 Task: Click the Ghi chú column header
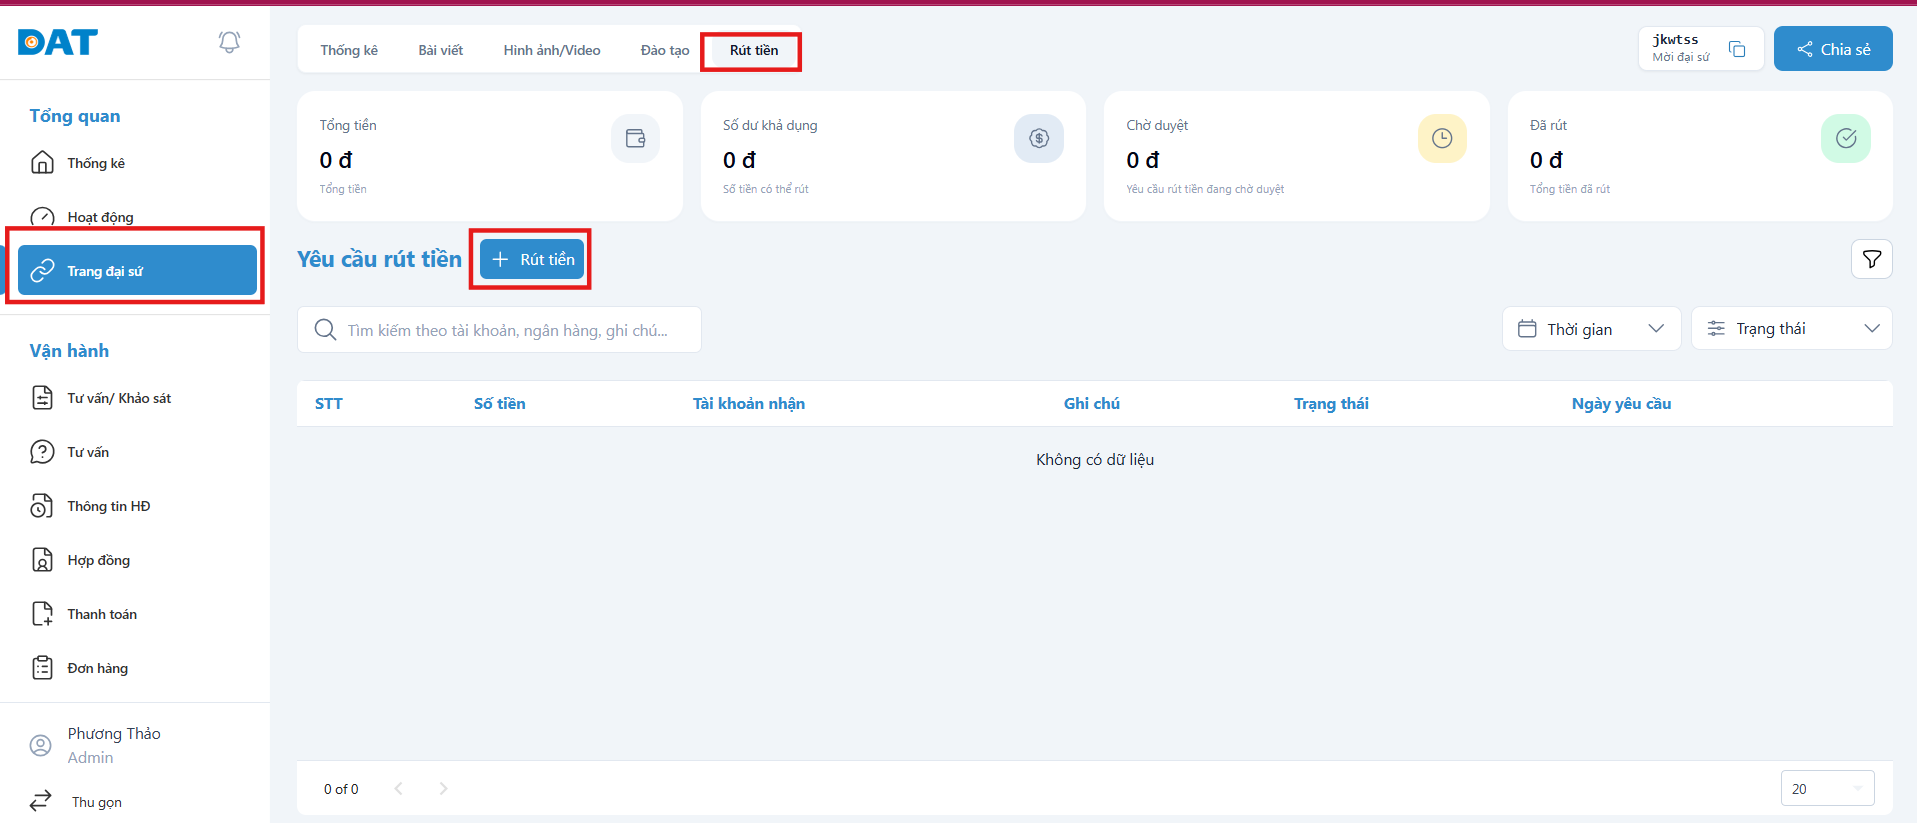pyautogui.click(x=1092, y=404)
